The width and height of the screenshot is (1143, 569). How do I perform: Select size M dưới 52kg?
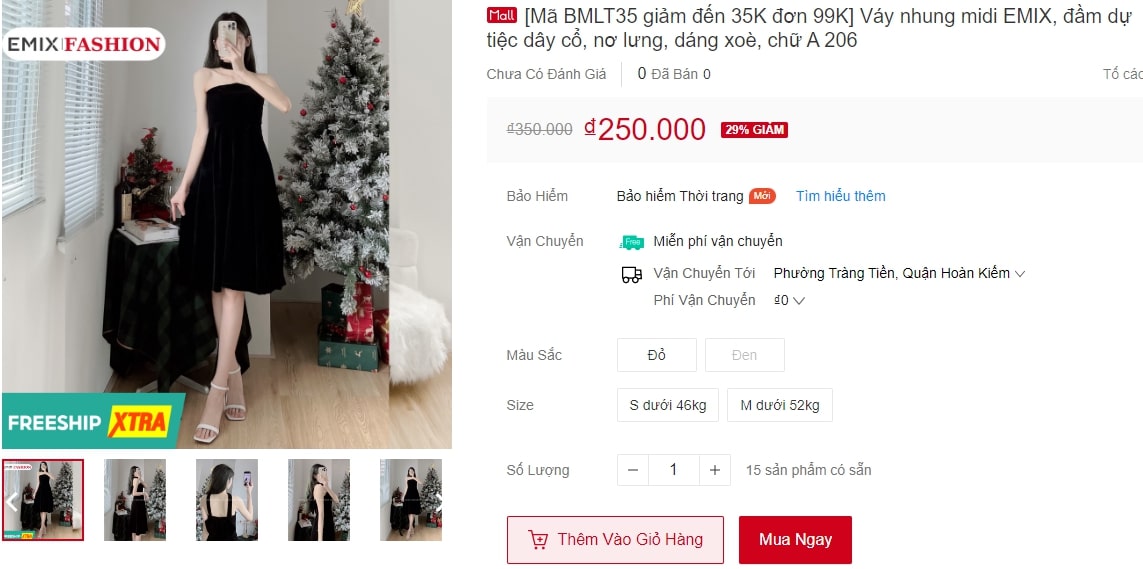779,405
